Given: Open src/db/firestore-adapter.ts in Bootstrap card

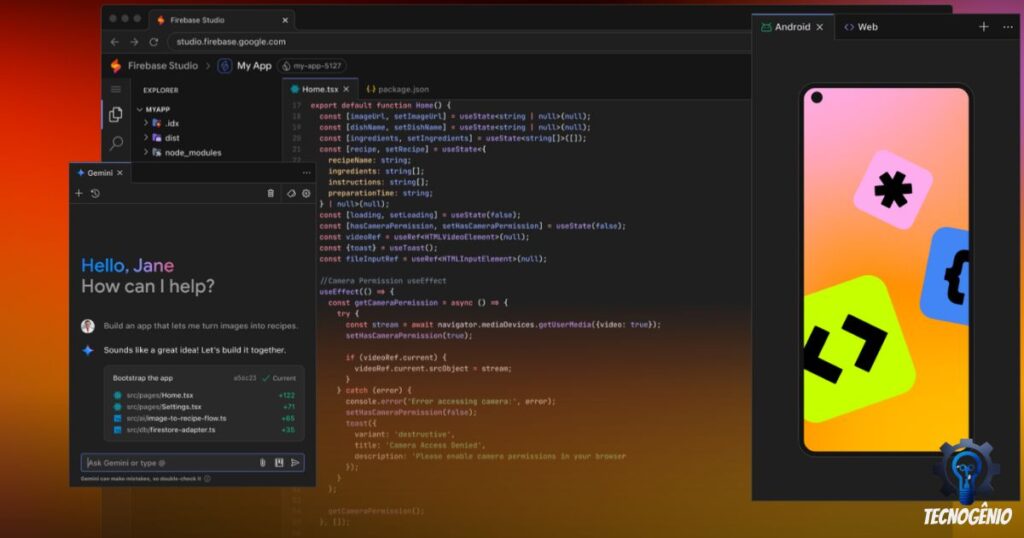Looking at the screenshot, I should click(170, 430).
